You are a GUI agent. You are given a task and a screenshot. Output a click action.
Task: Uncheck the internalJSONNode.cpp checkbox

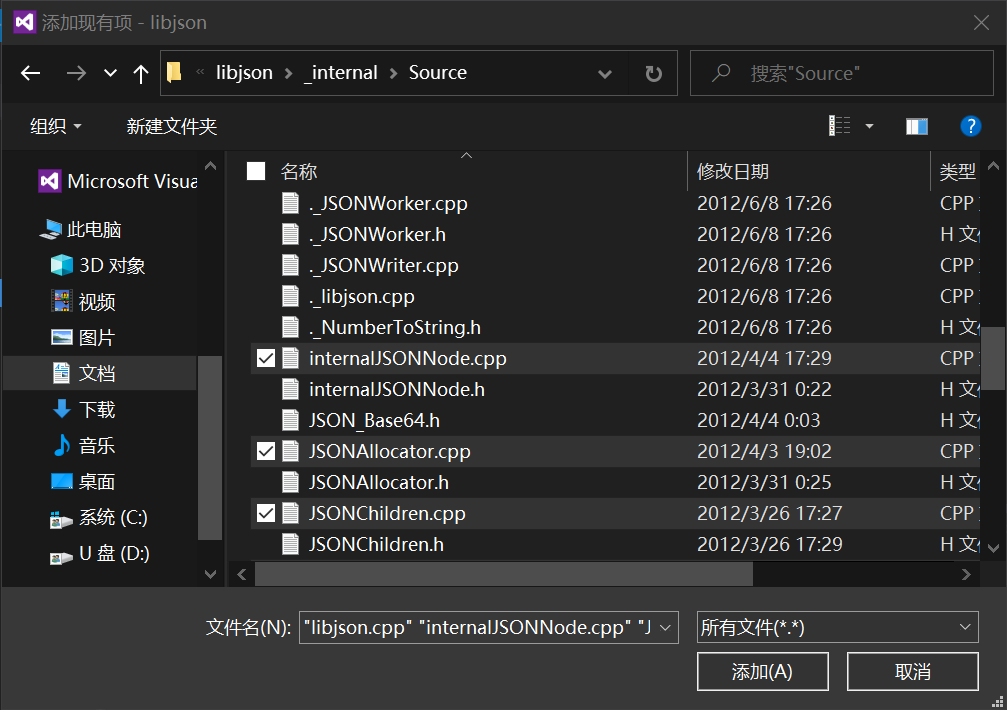266,358
